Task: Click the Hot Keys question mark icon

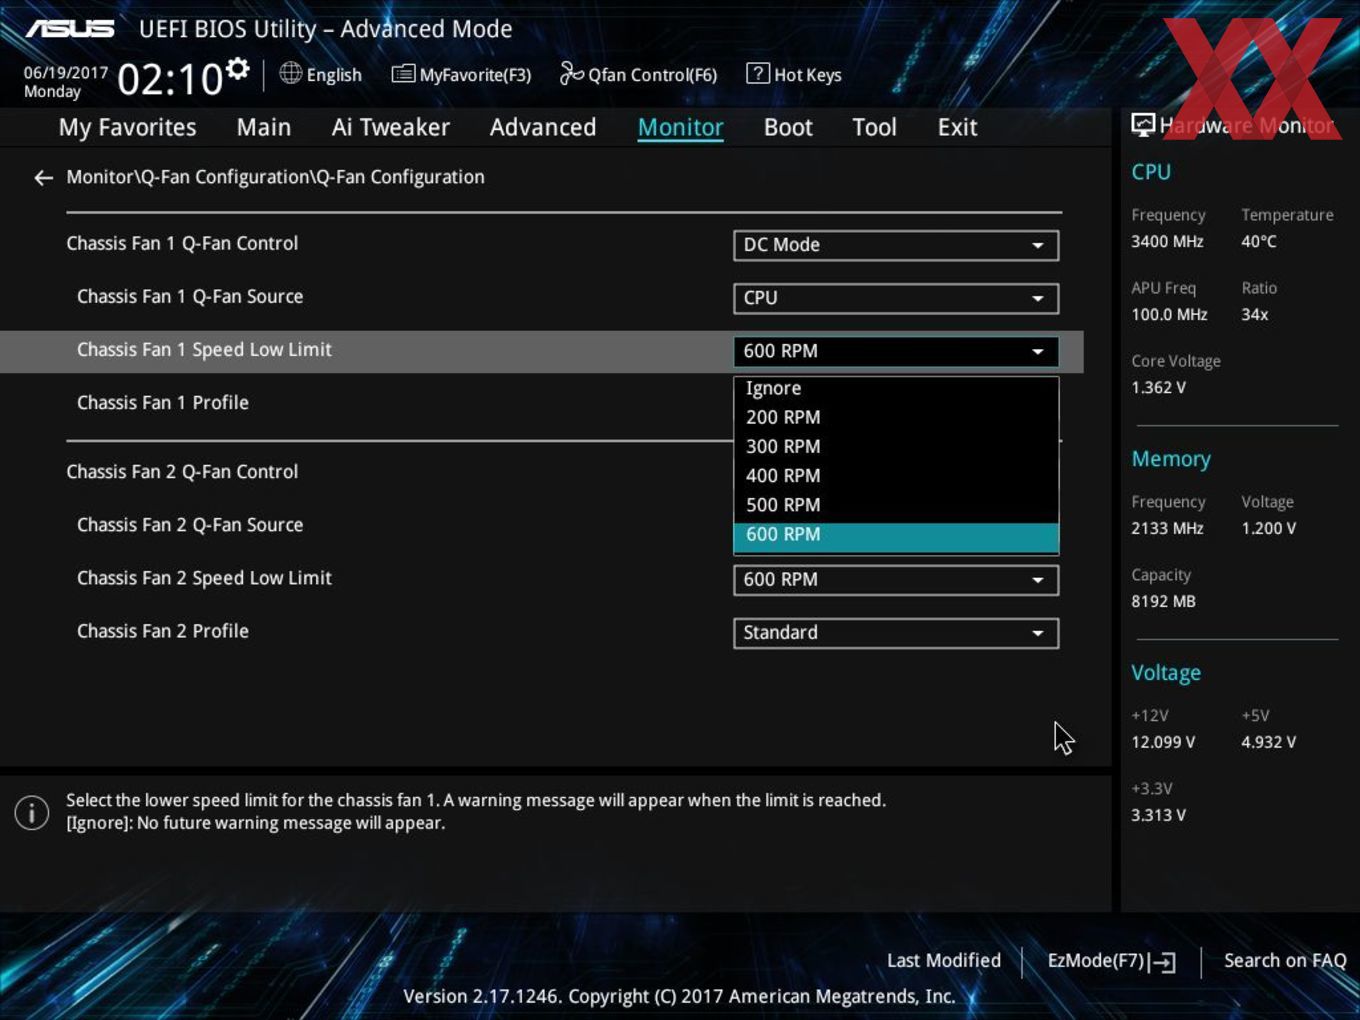Action: (758, 74)
